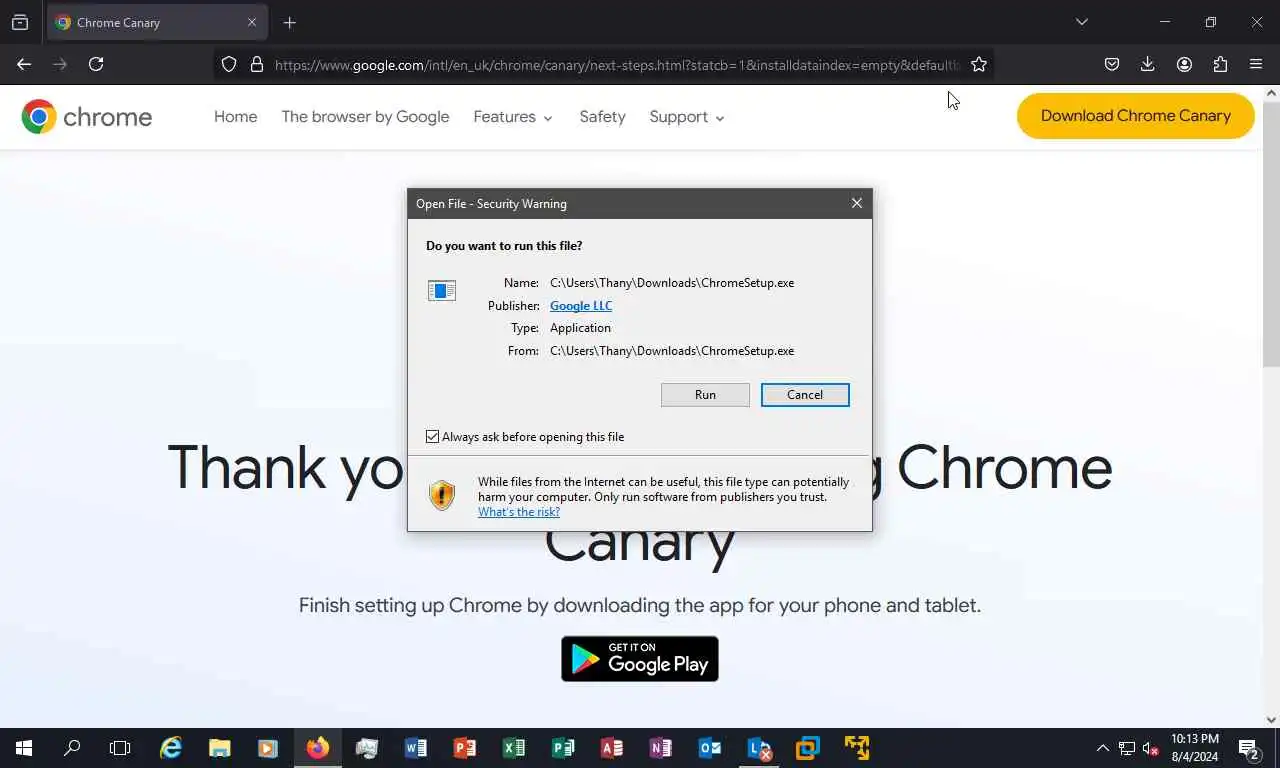Launch Access from the taskbar

point(611,748)
